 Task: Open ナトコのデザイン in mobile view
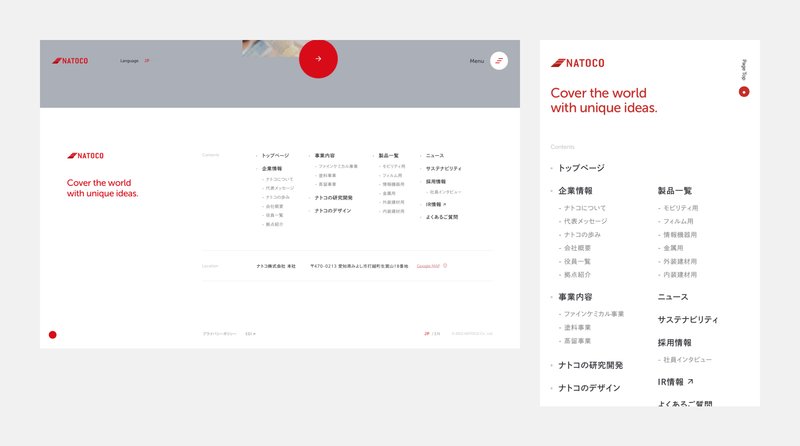point(589,388)
